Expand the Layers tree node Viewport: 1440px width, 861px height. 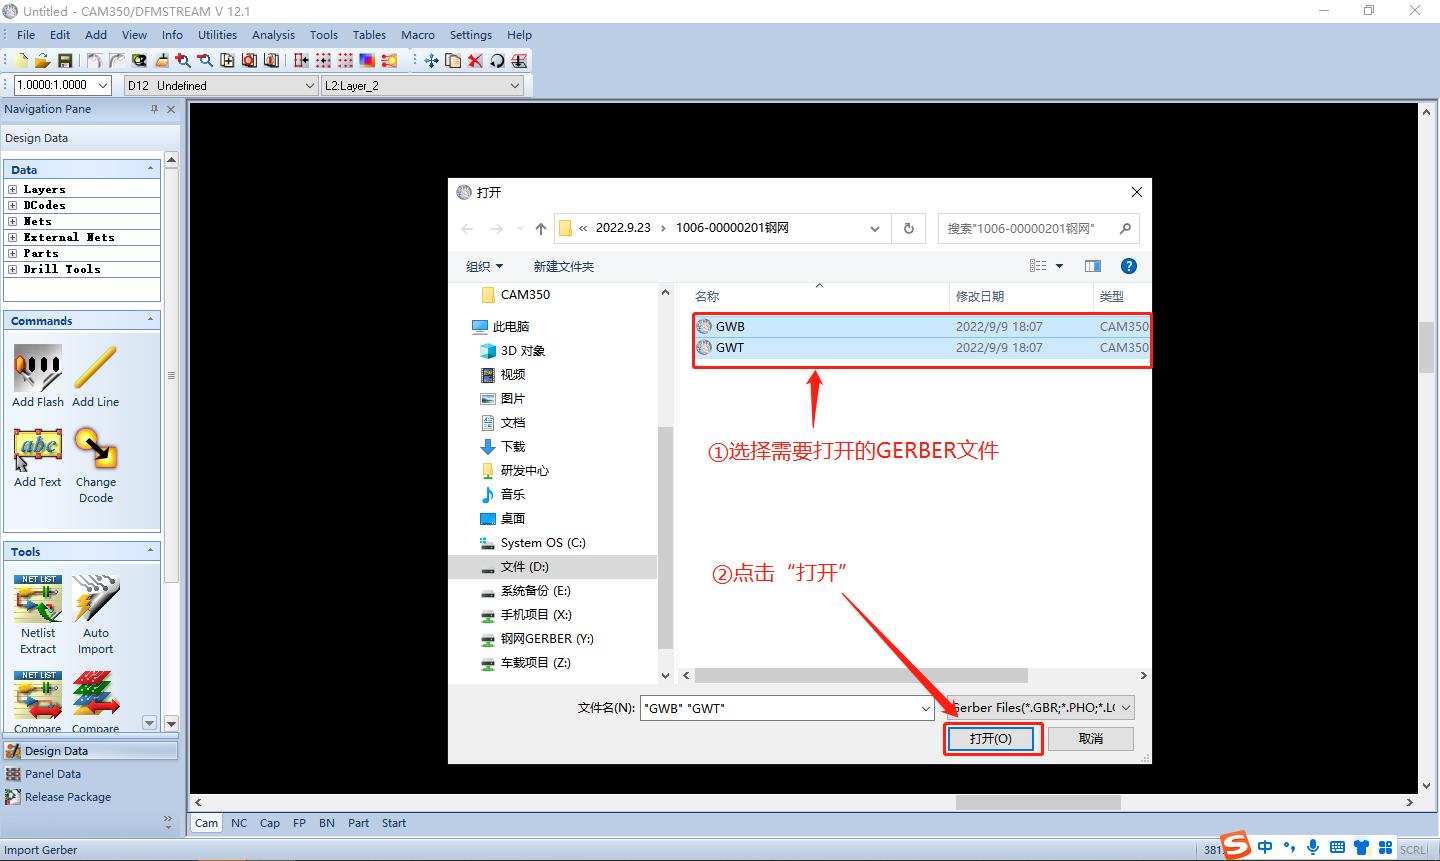point(12,189)
